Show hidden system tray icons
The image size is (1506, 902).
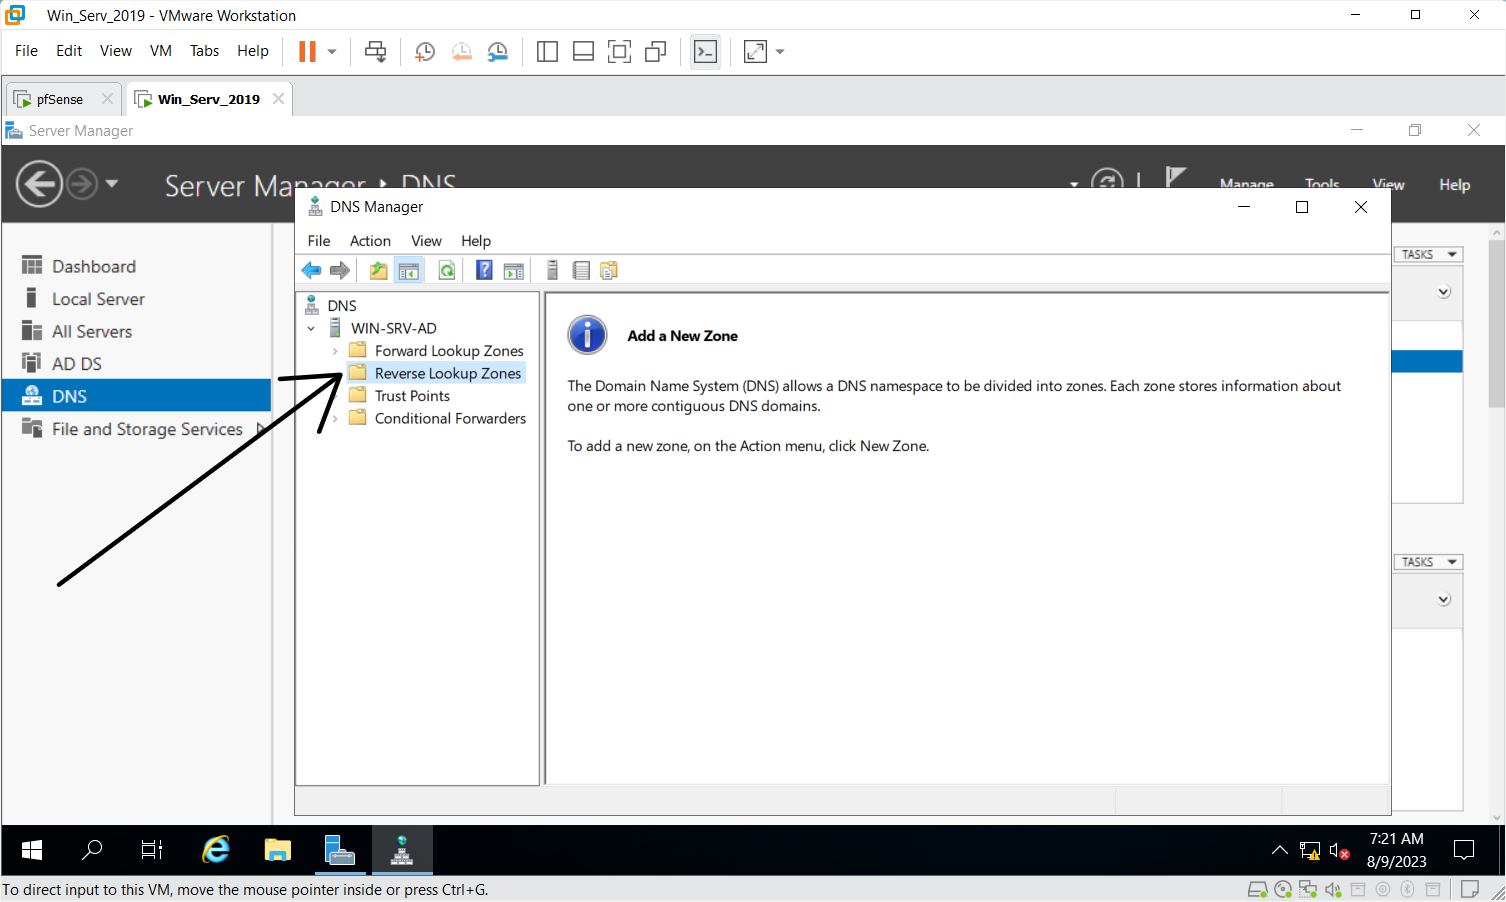(1279, 851)
